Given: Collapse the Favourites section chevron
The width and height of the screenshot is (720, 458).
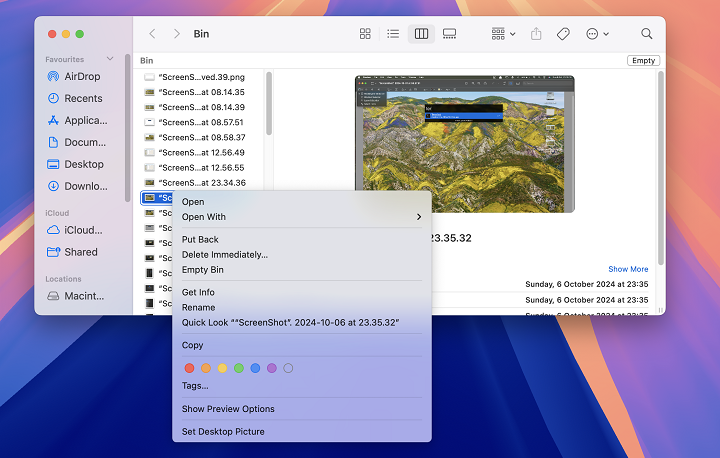Looking at the screenshot, I should [110, 59].
